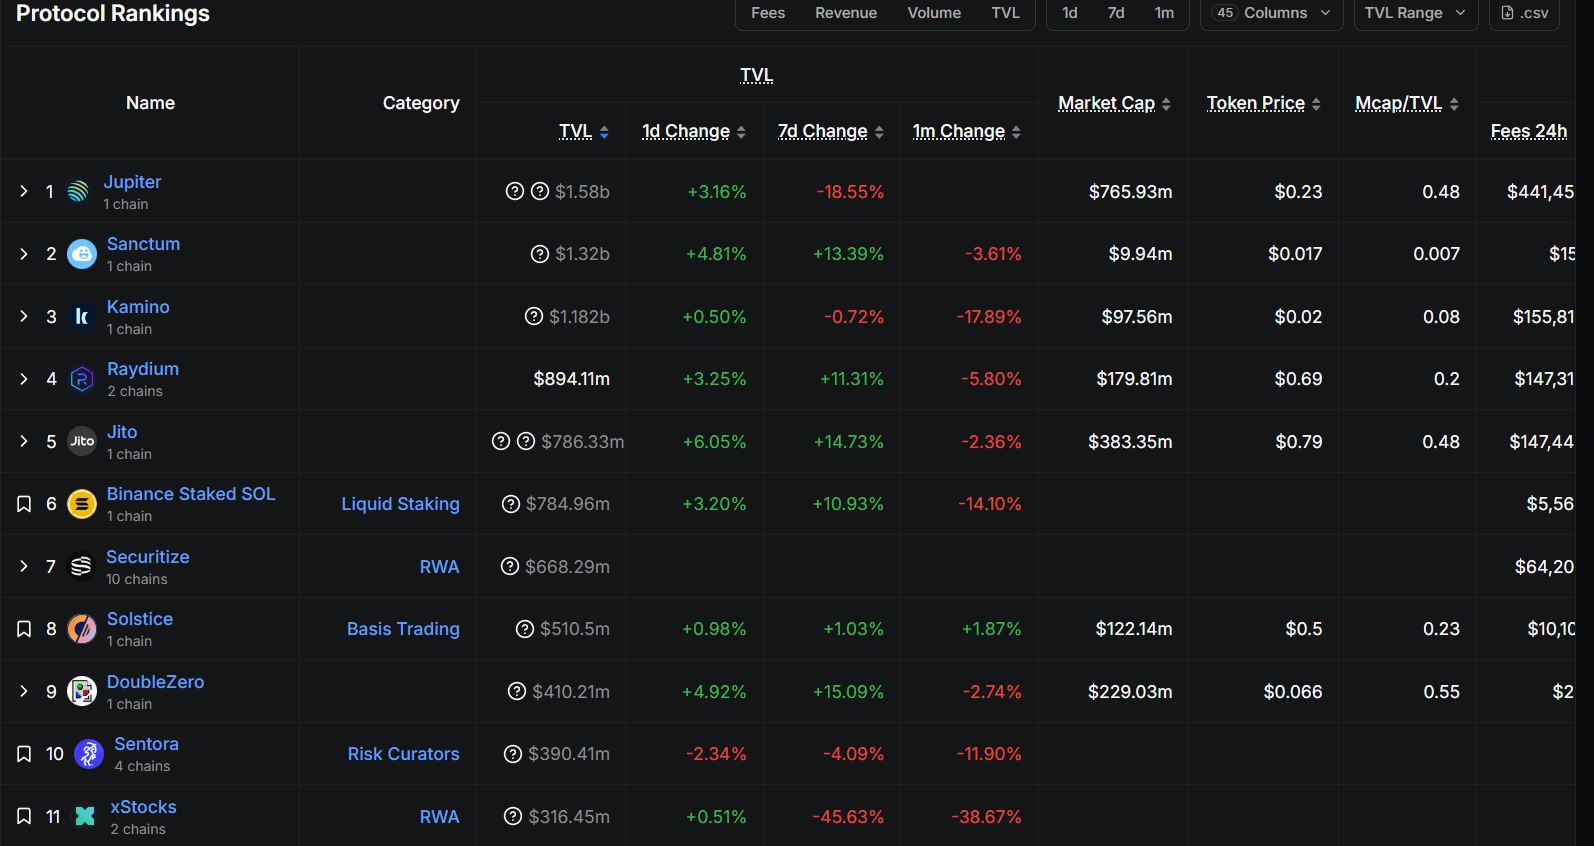Select the Revenue preset tab
The width and height of the screenshot is (1594, 846).
point(846,13)
